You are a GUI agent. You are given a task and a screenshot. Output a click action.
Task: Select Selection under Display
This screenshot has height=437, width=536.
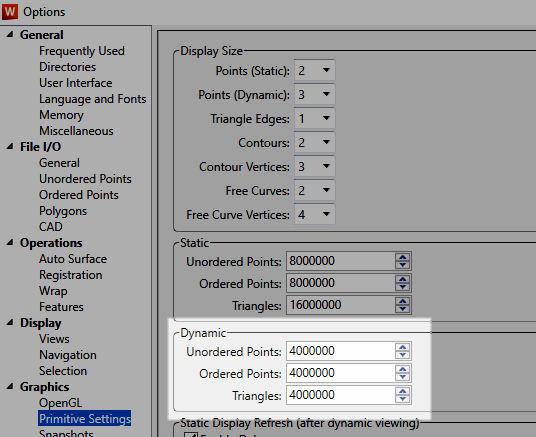63,371
